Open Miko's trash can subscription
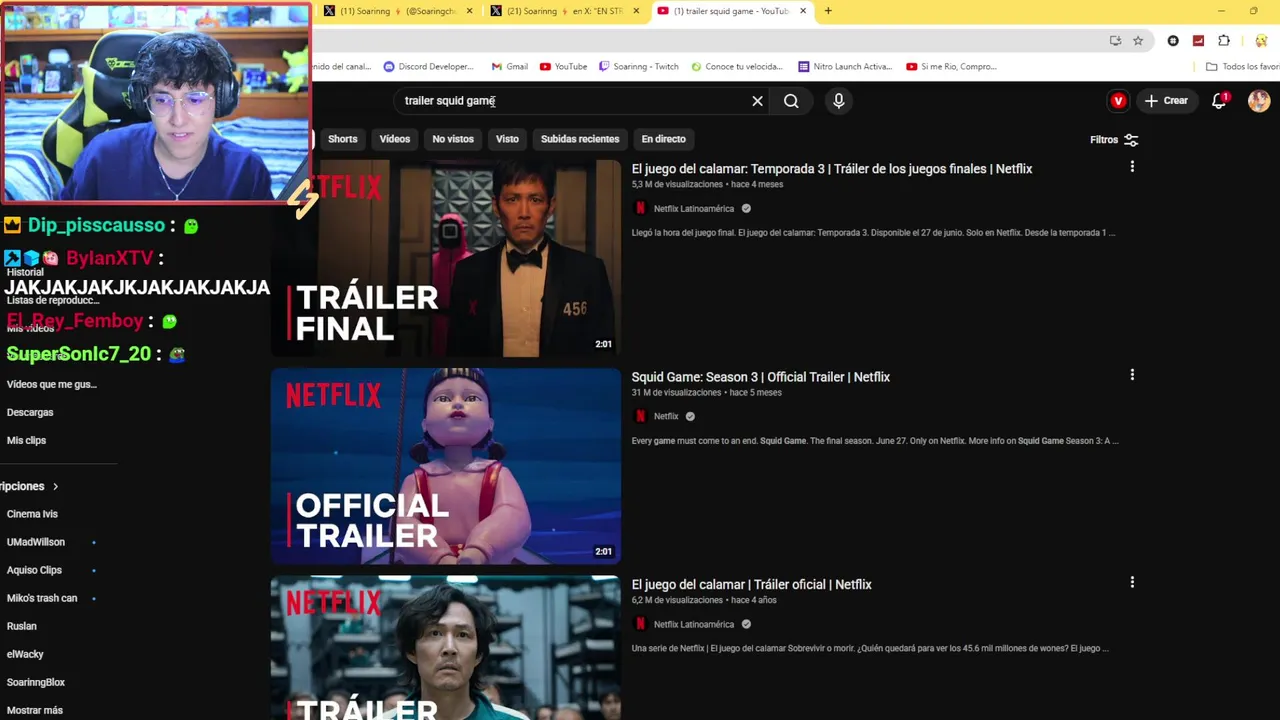The image size is (1280, 720). click(x=42, y=598)
